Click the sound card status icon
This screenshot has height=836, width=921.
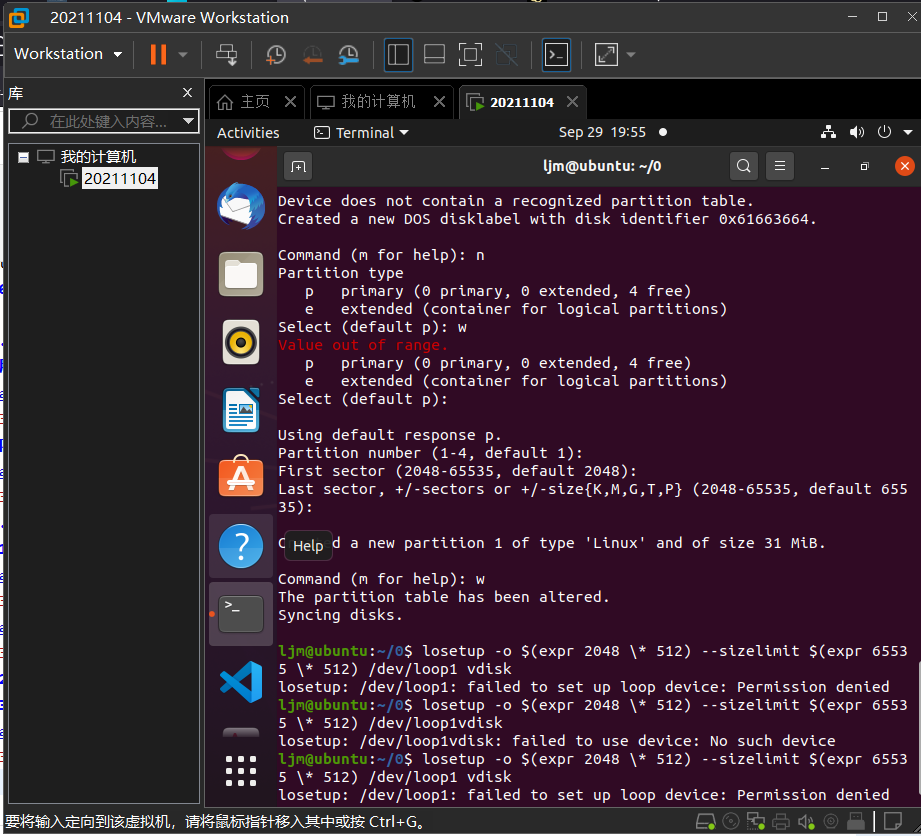pos(806,821)
